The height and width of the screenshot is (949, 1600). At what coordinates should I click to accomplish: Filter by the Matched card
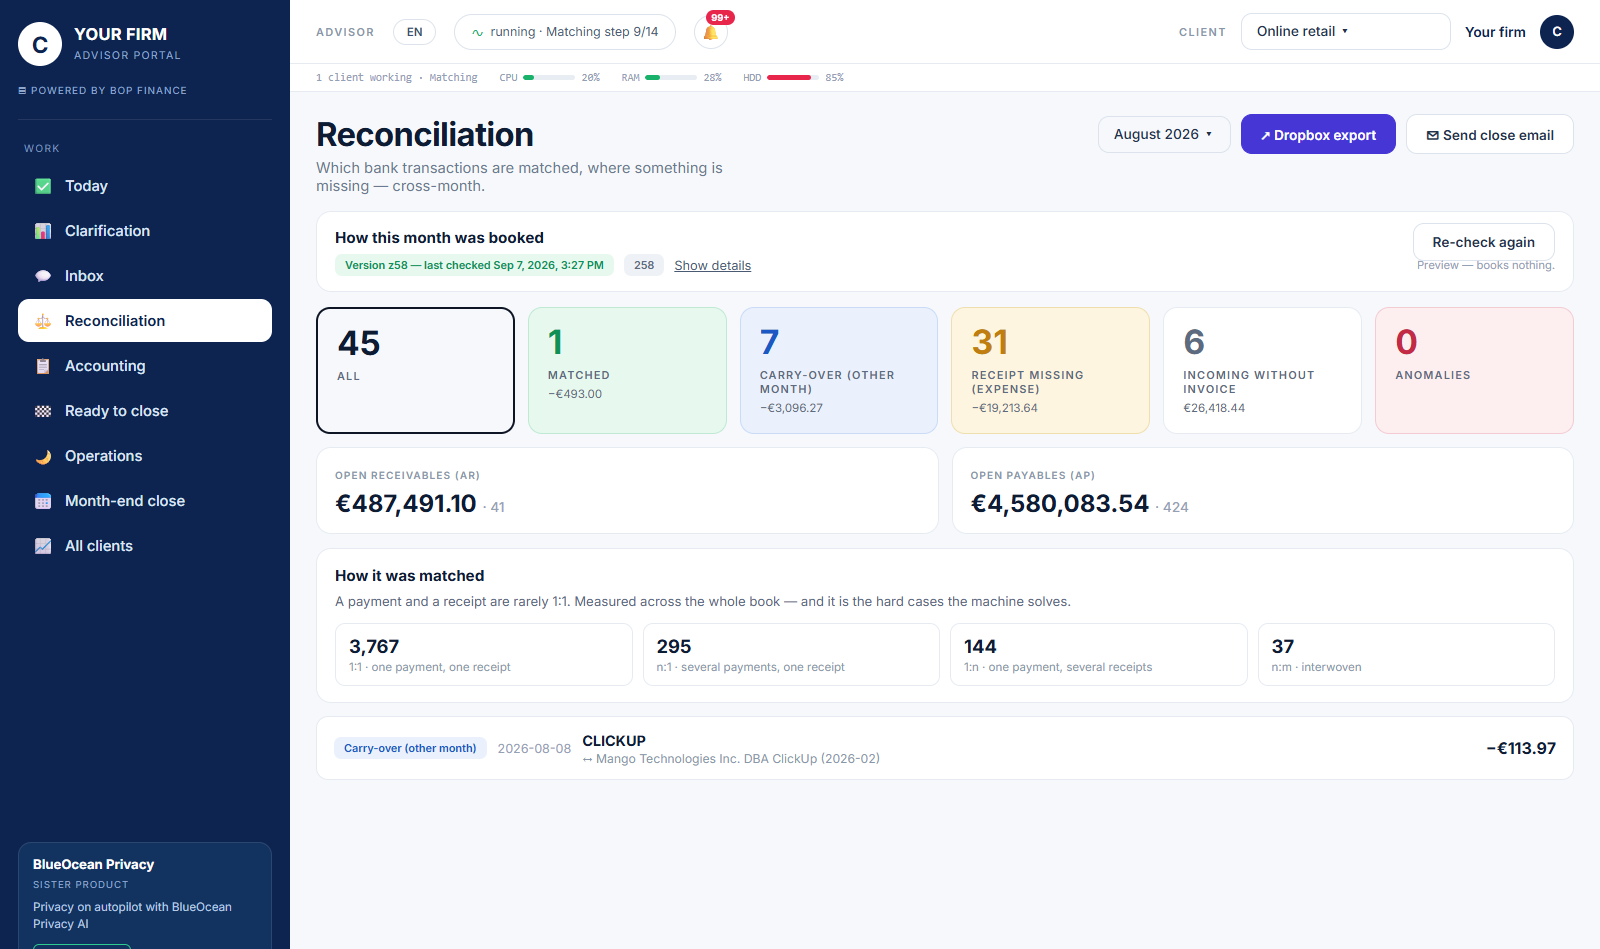627,370
